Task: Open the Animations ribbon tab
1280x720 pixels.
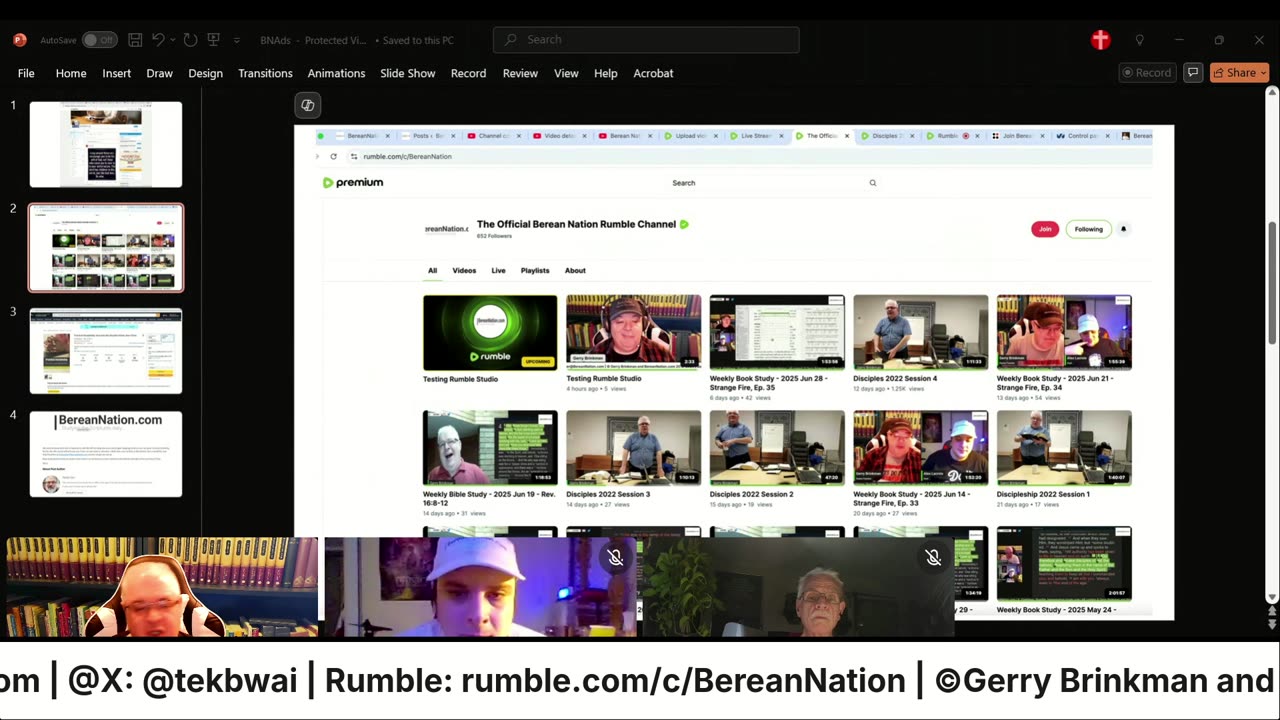Action: [x=336, y=73]
